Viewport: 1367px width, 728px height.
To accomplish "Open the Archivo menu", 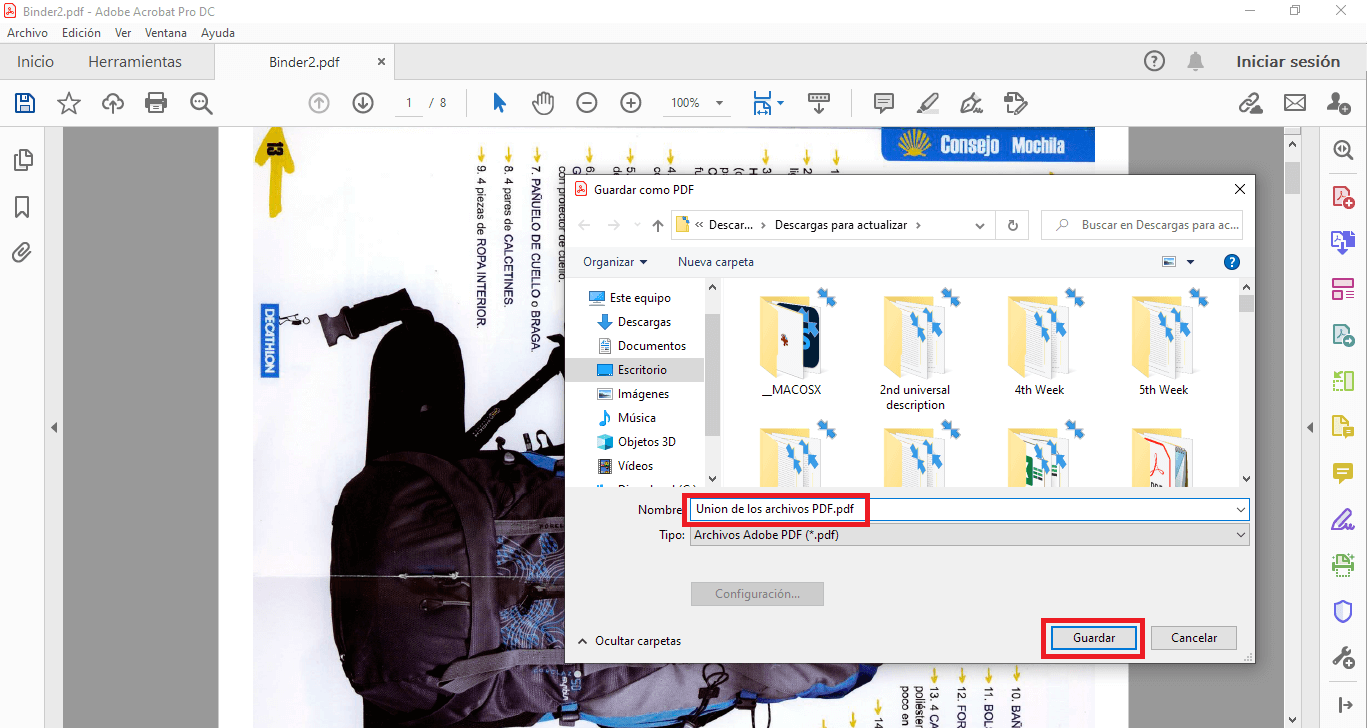I will click(x=27, y=33).
